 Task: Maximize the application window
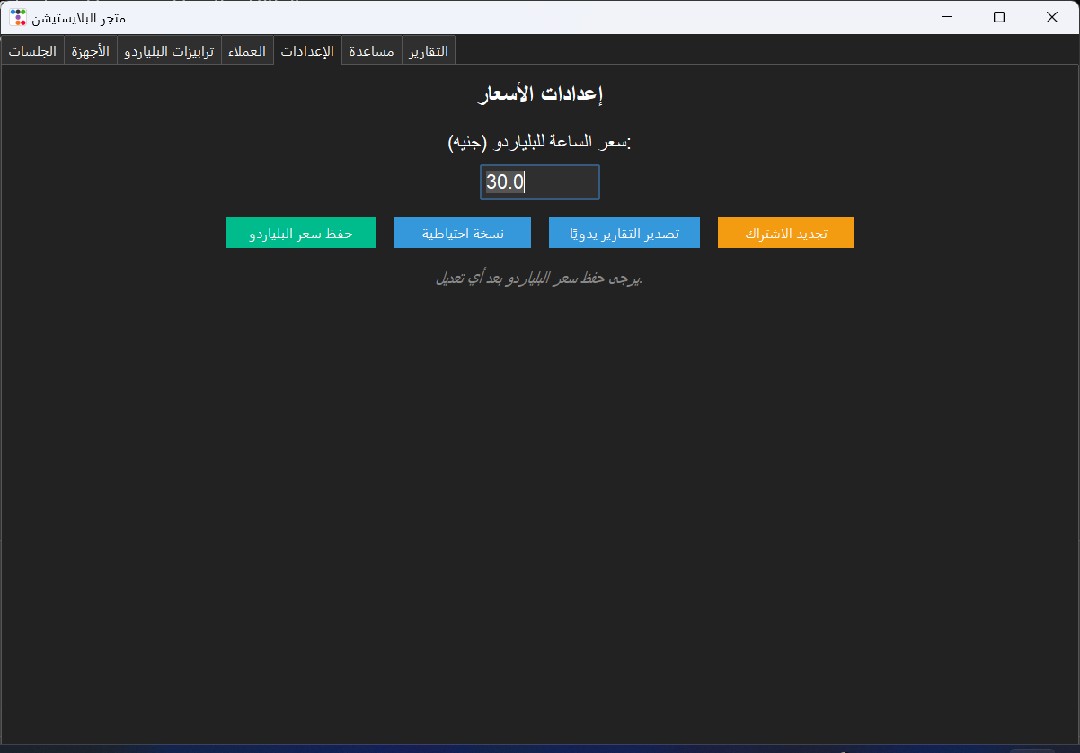[999, 17]
